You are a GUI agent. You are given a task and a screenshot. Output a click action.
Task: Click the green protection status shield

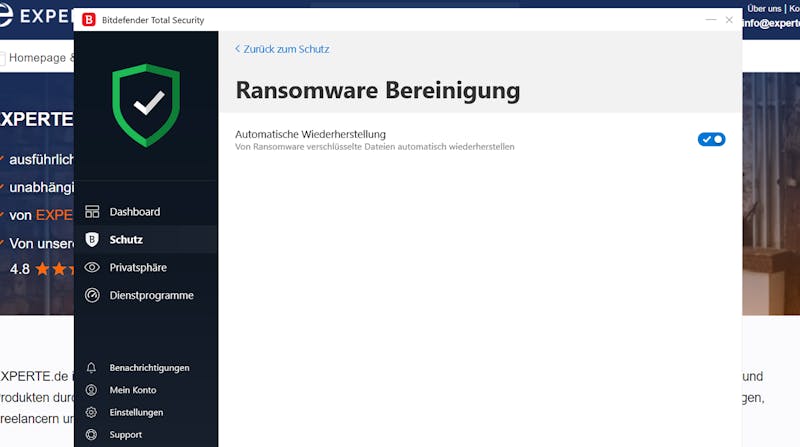(x=146, y=106)
